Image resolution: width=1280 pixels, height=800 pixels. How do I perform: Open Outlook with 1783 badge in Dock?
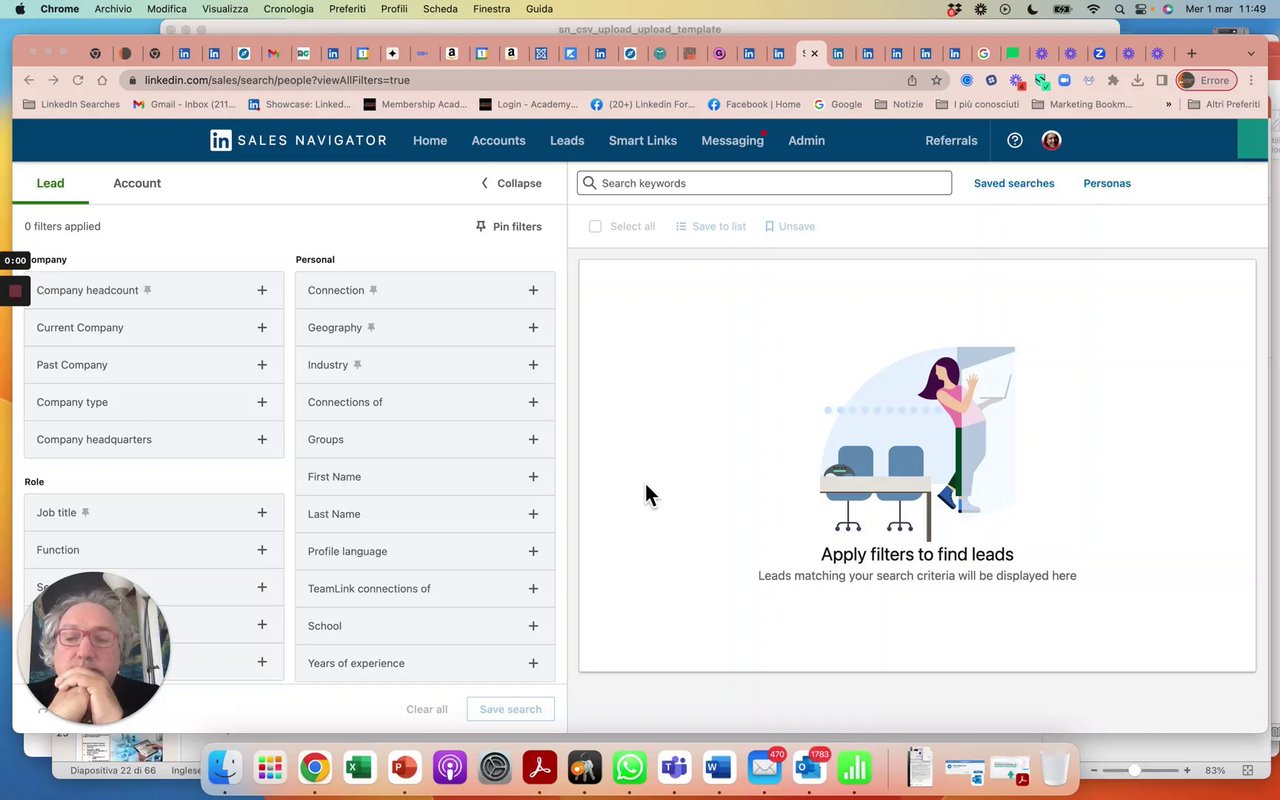point(810,768)
